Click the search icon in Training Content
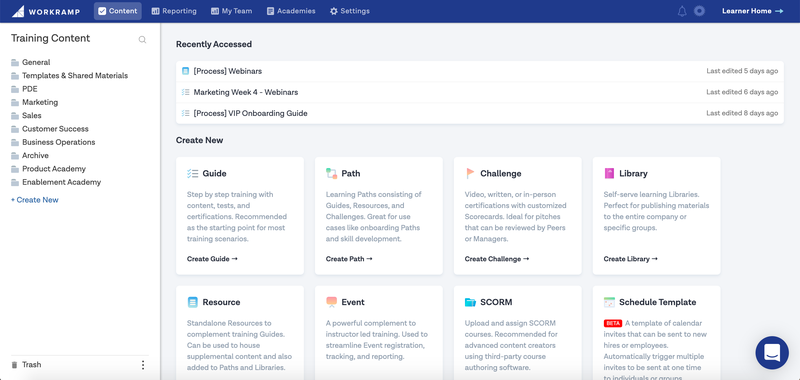The width and height of the screenshot is (800, 380). click(142, 40)
